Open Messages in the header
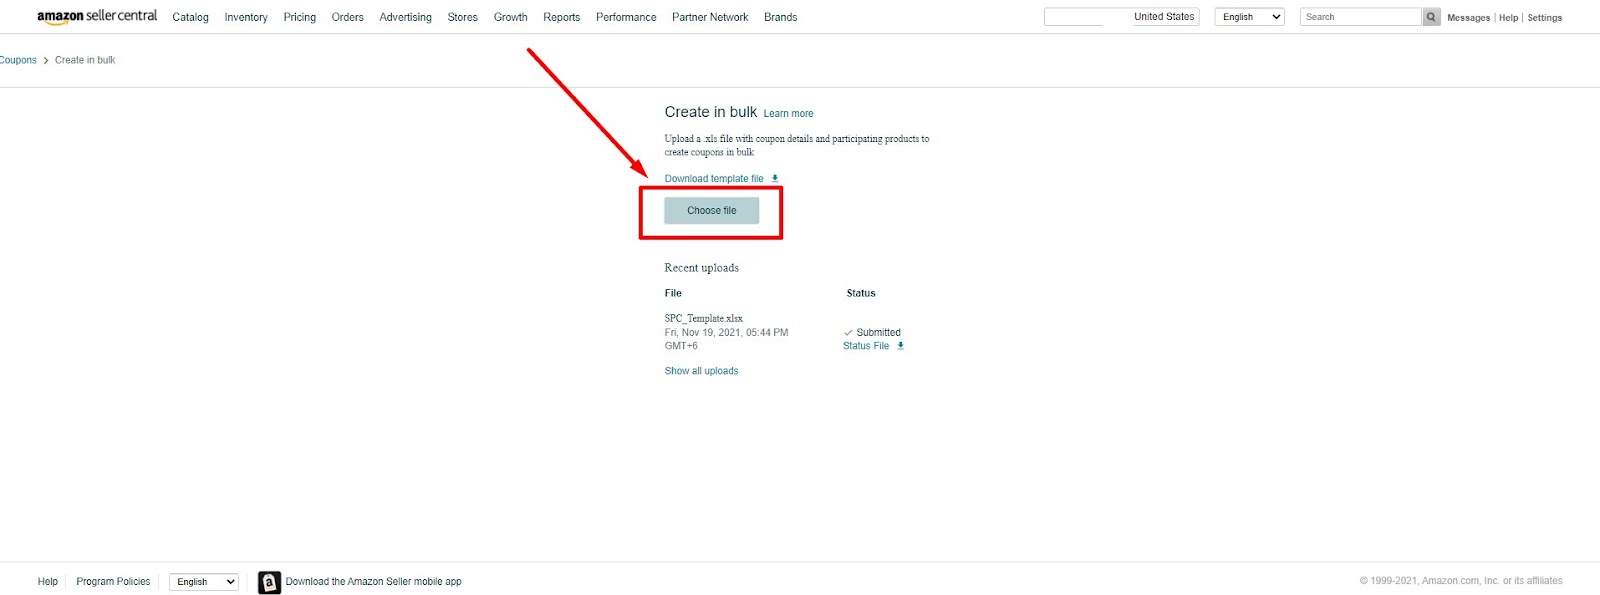This screenshot has height=595, width=1600. coord(1468,18)
